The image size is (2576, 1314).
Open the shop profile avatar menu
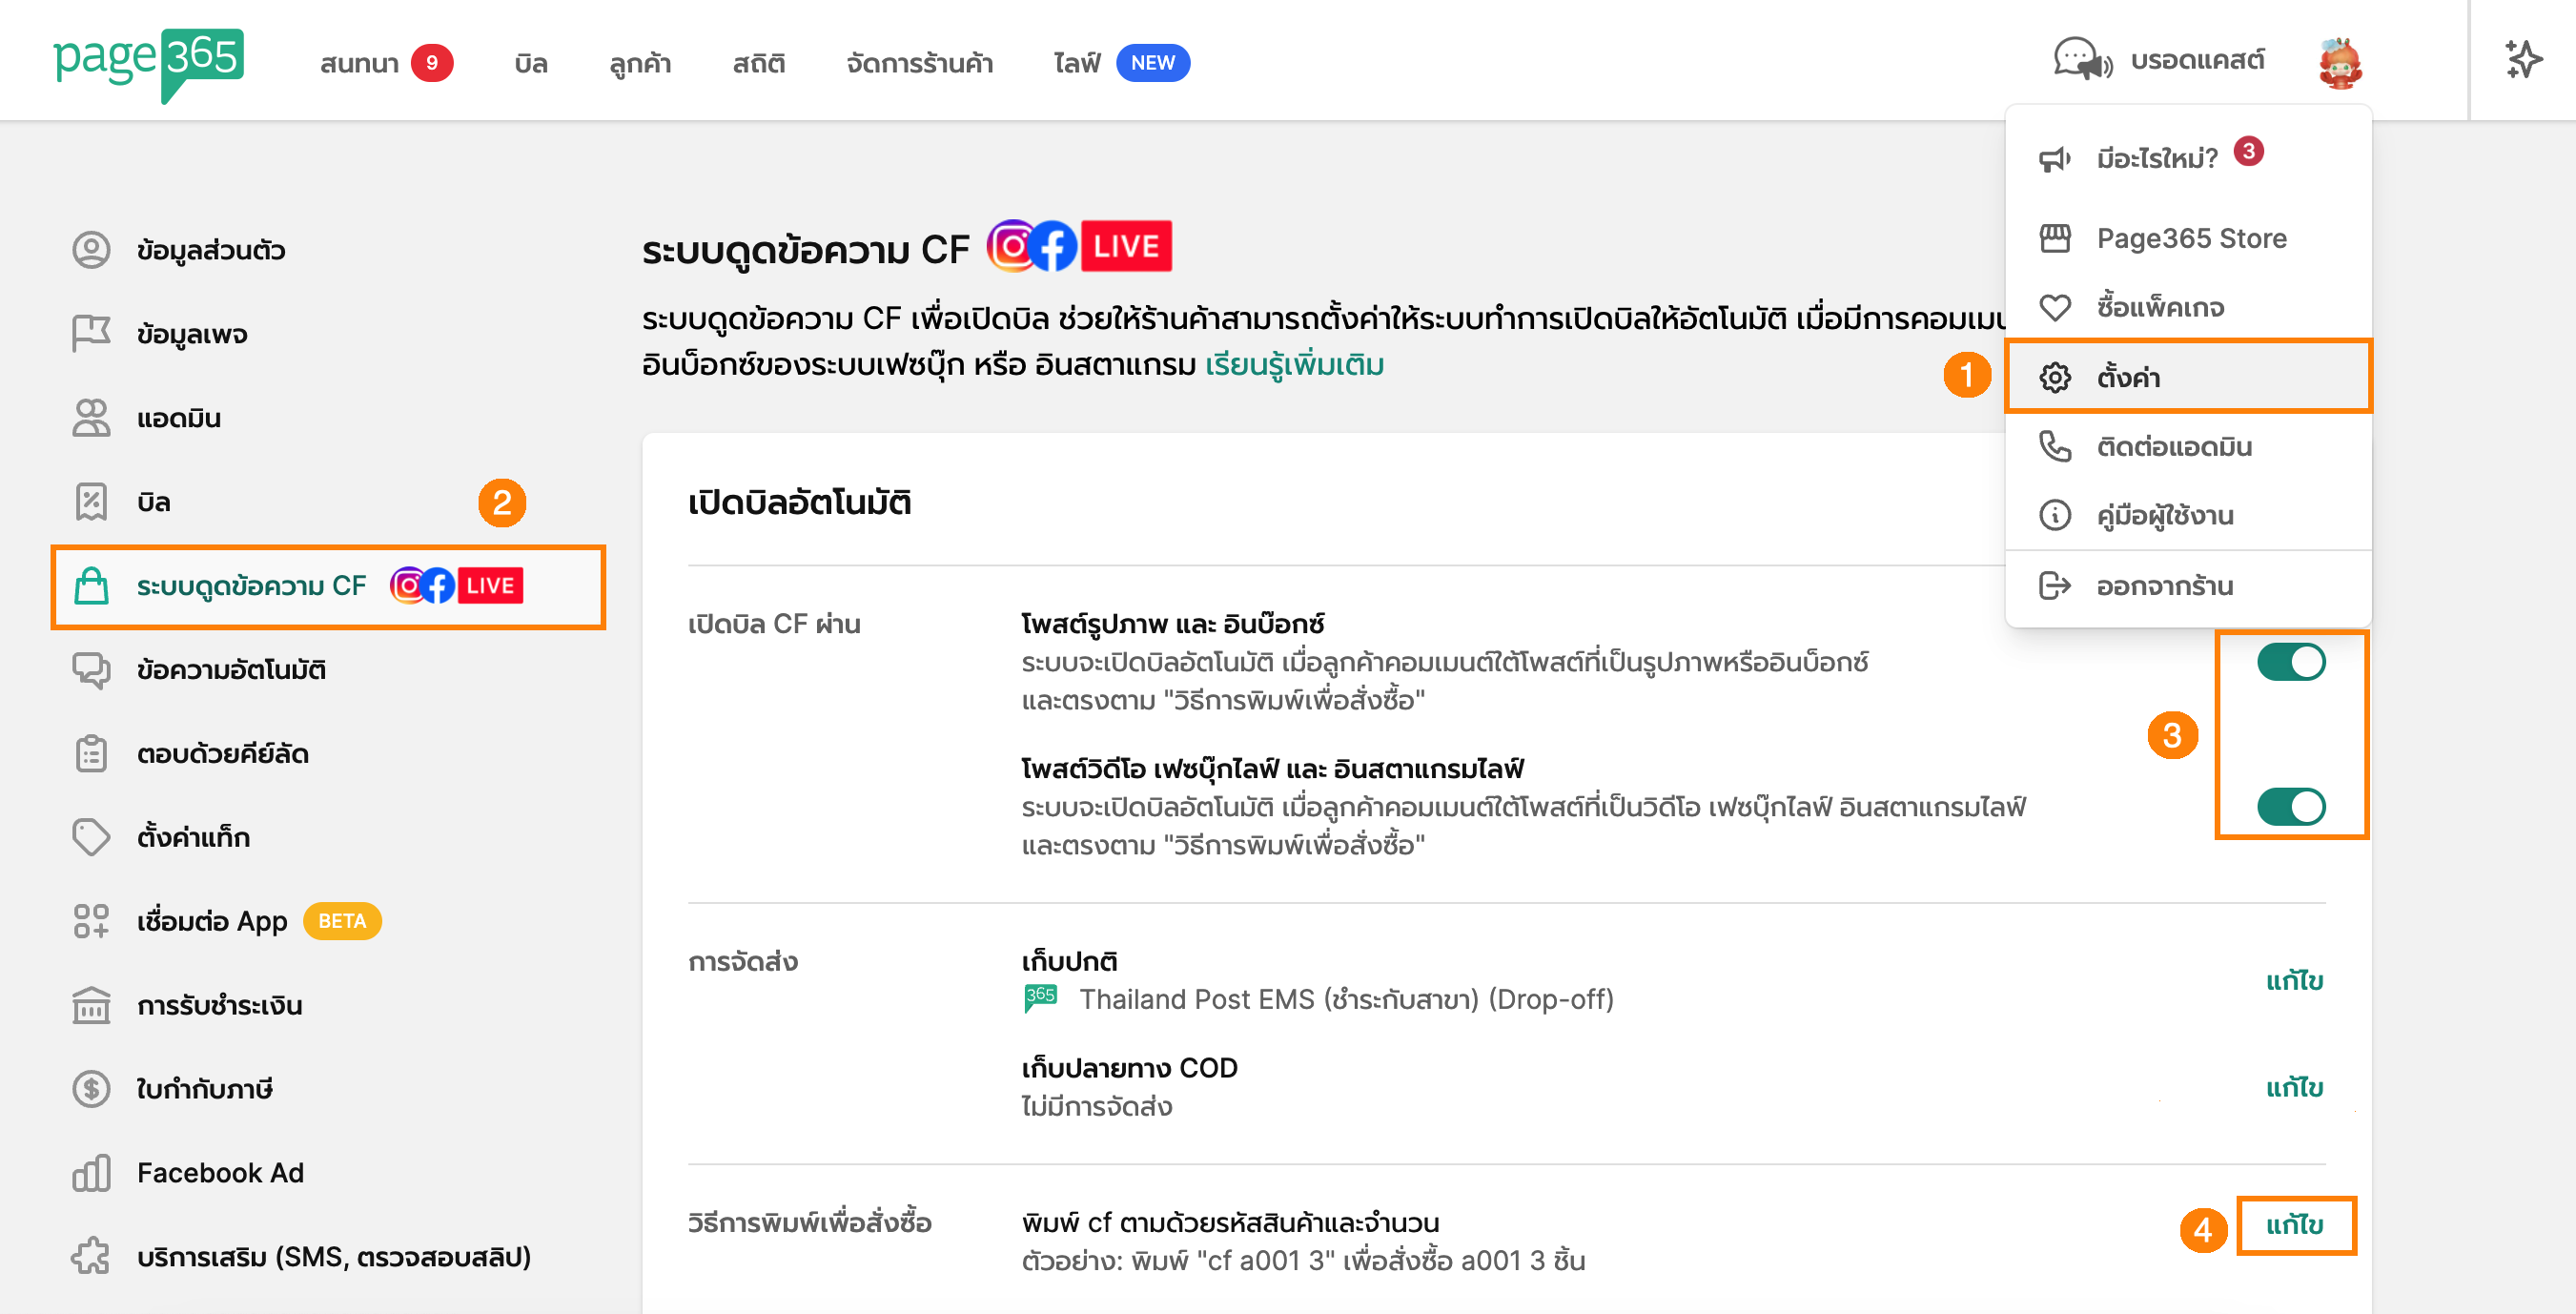[2339, 62]
